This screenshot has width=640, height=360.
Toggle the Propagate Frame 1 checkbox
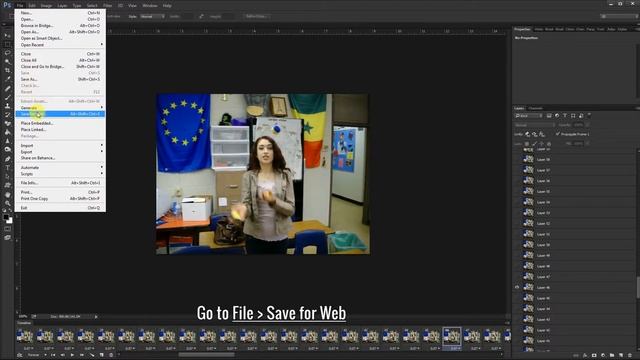[558, 134]
